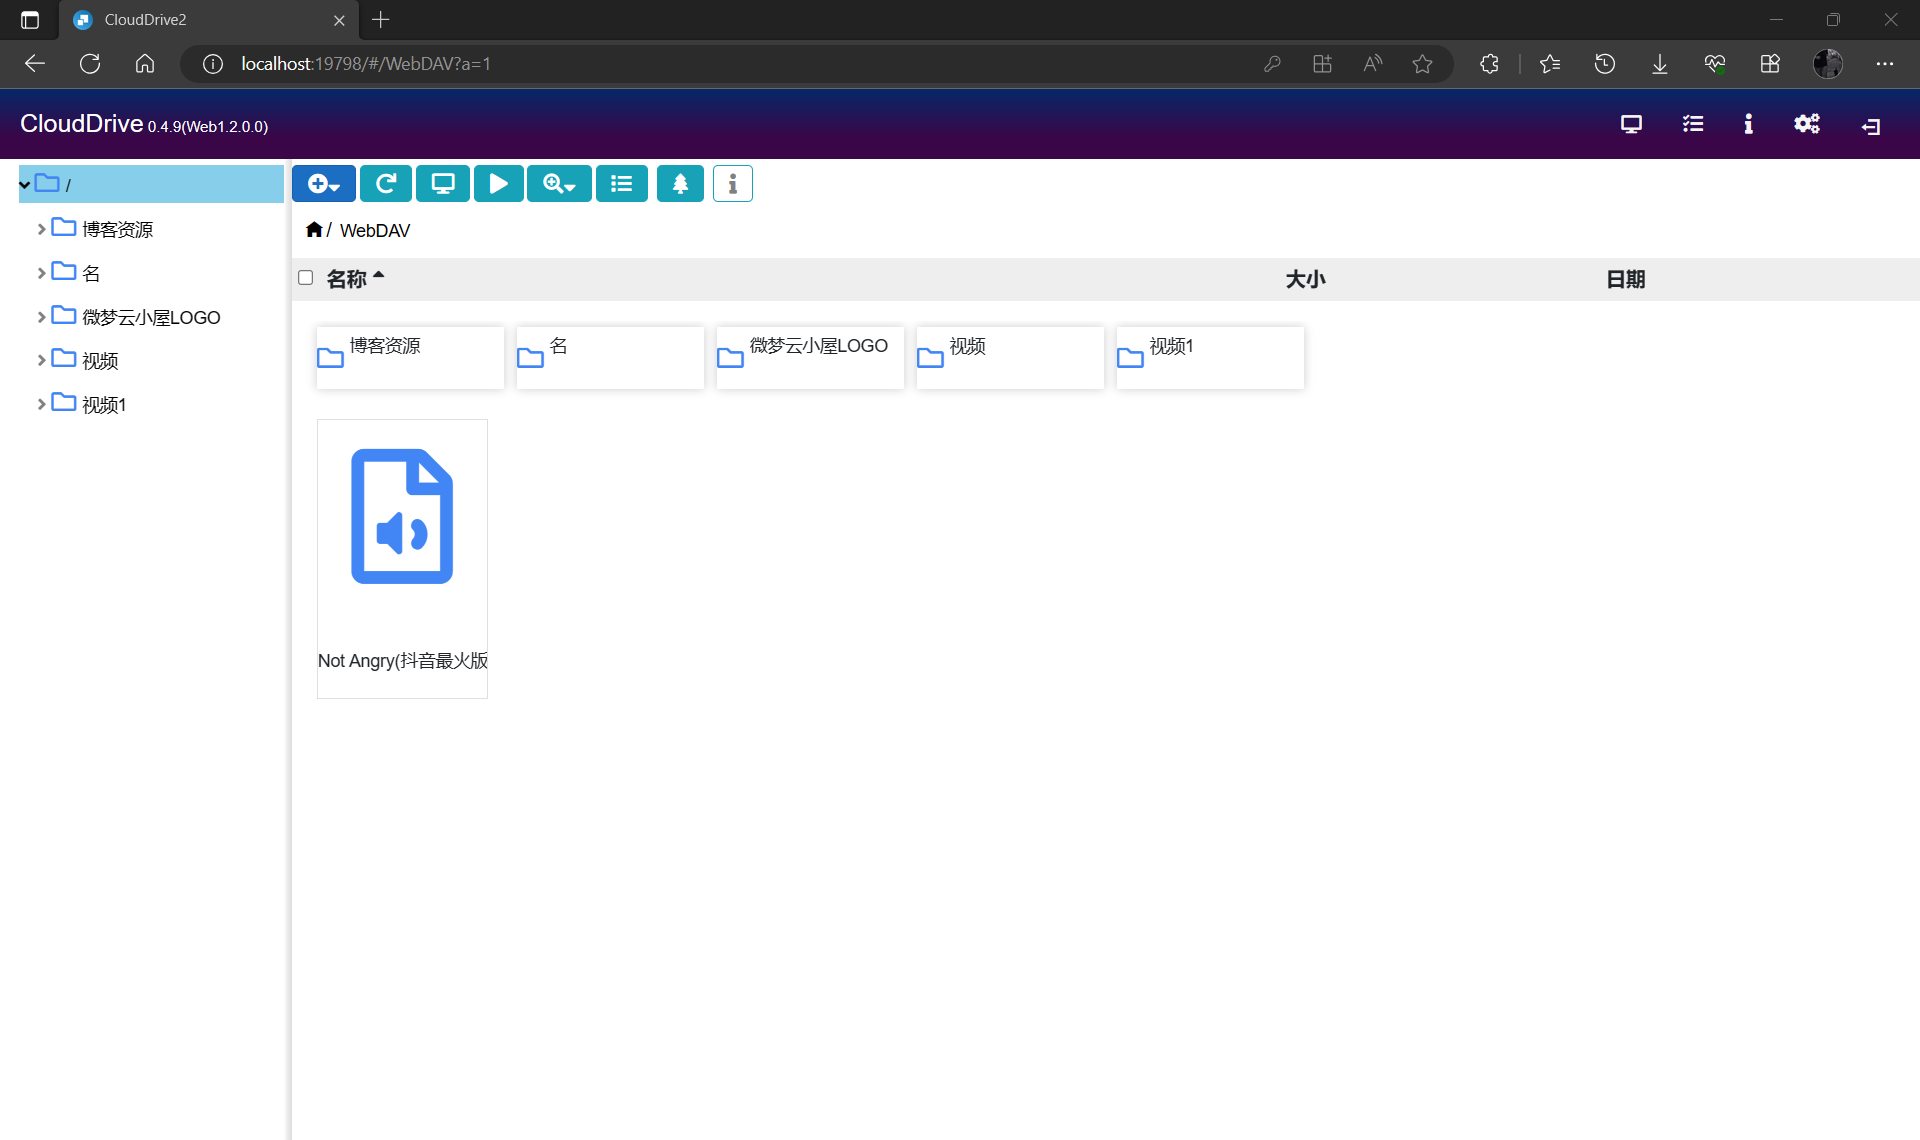
Task: Select 博客资源 in the sidebar tree
Action: [117, 229]
